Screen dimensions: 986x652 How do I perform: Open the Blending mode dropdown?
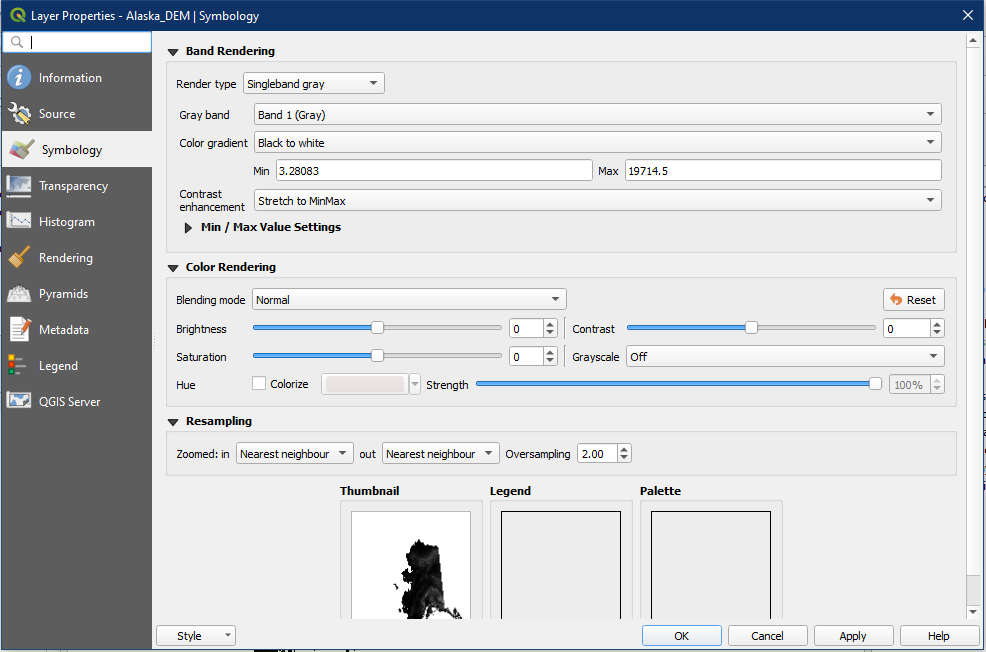tap(409, 299)
